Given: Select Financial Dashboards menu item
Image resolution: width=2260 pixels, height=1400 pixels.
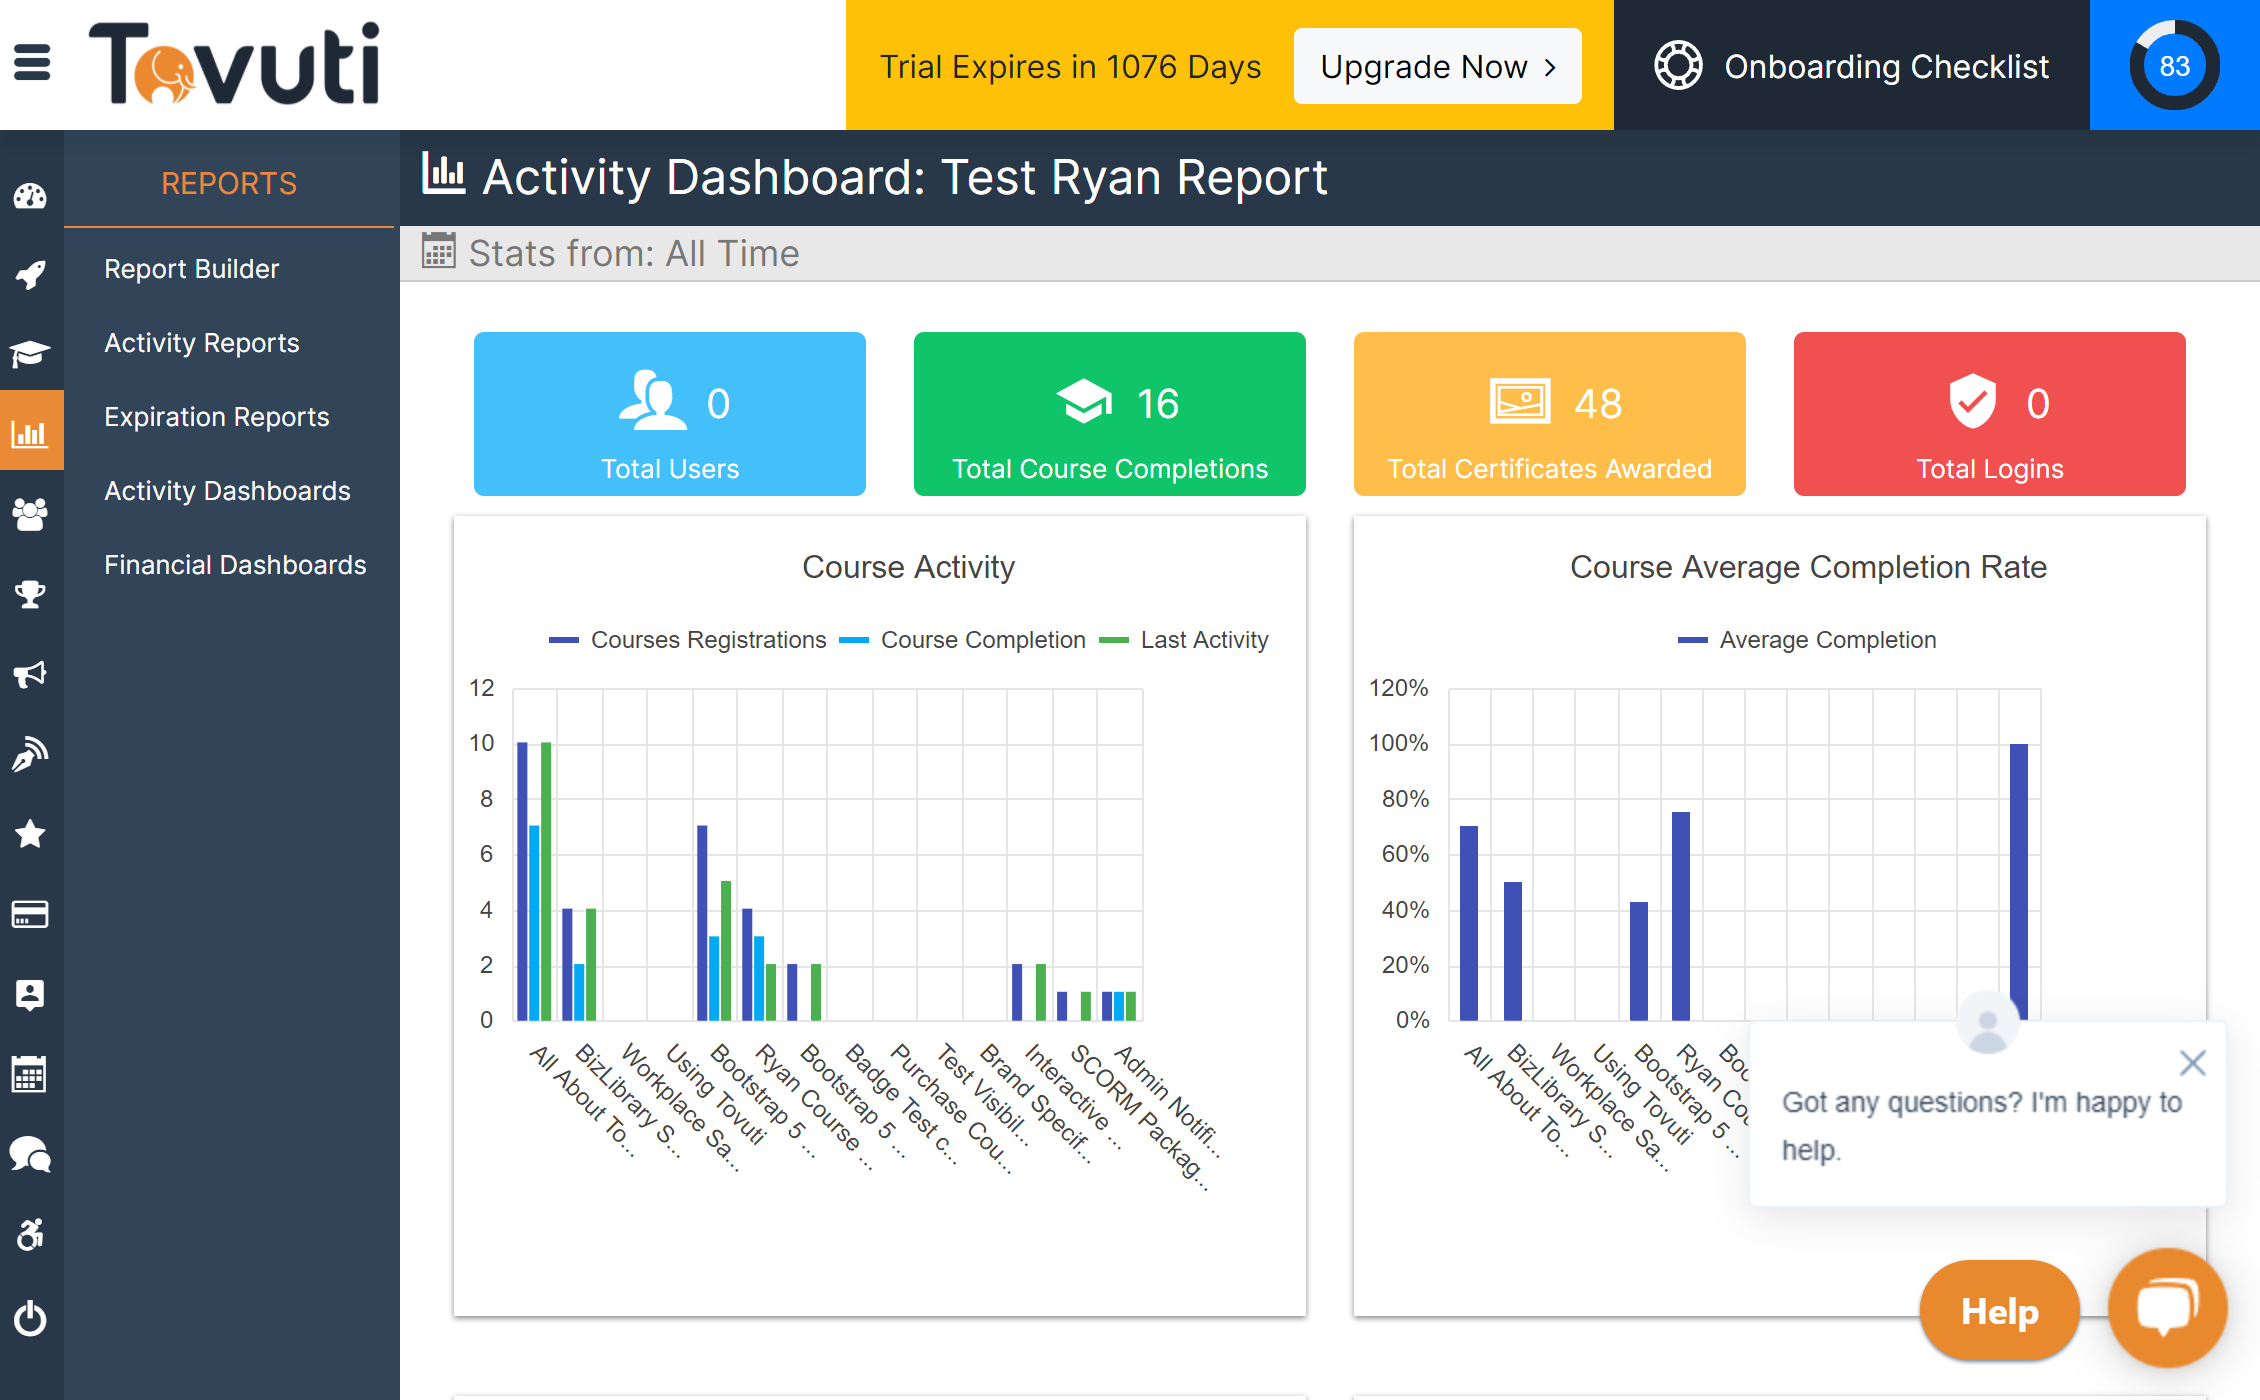Looking at the screenshot, I should tap(235, 565).
